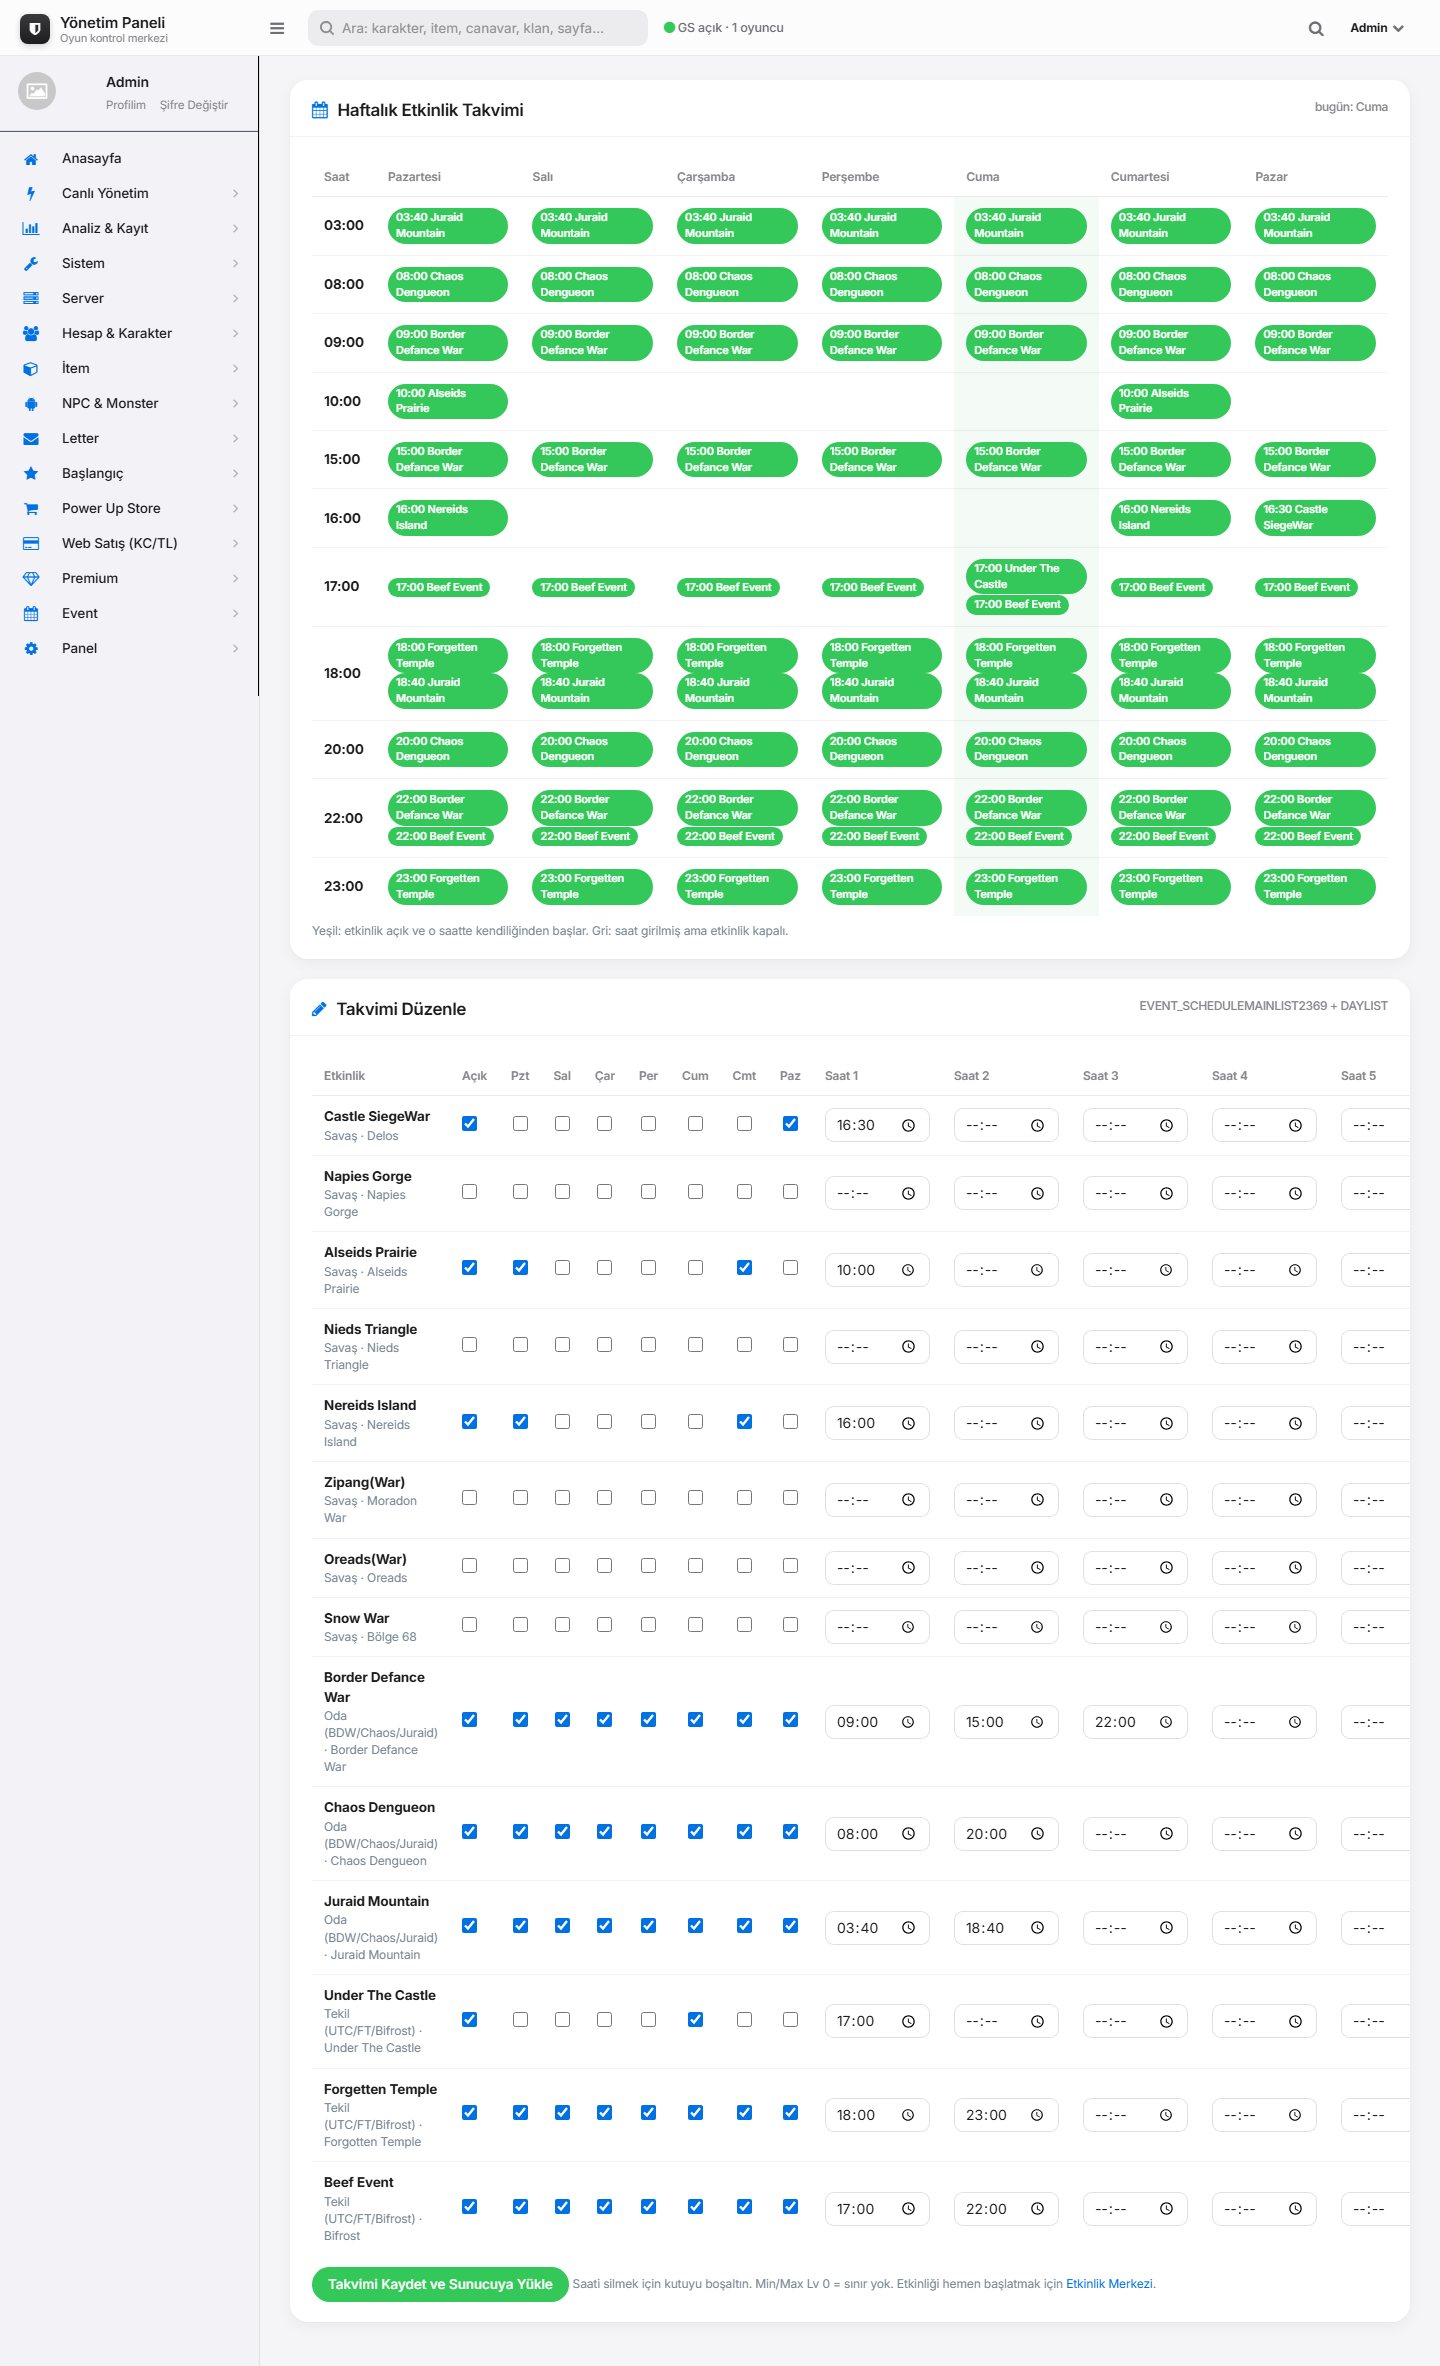This screenshot has width=1440, height=2366.
Task: Open the Admin user dropdown
Action: pyautogui.click(x=1377, y=28)
